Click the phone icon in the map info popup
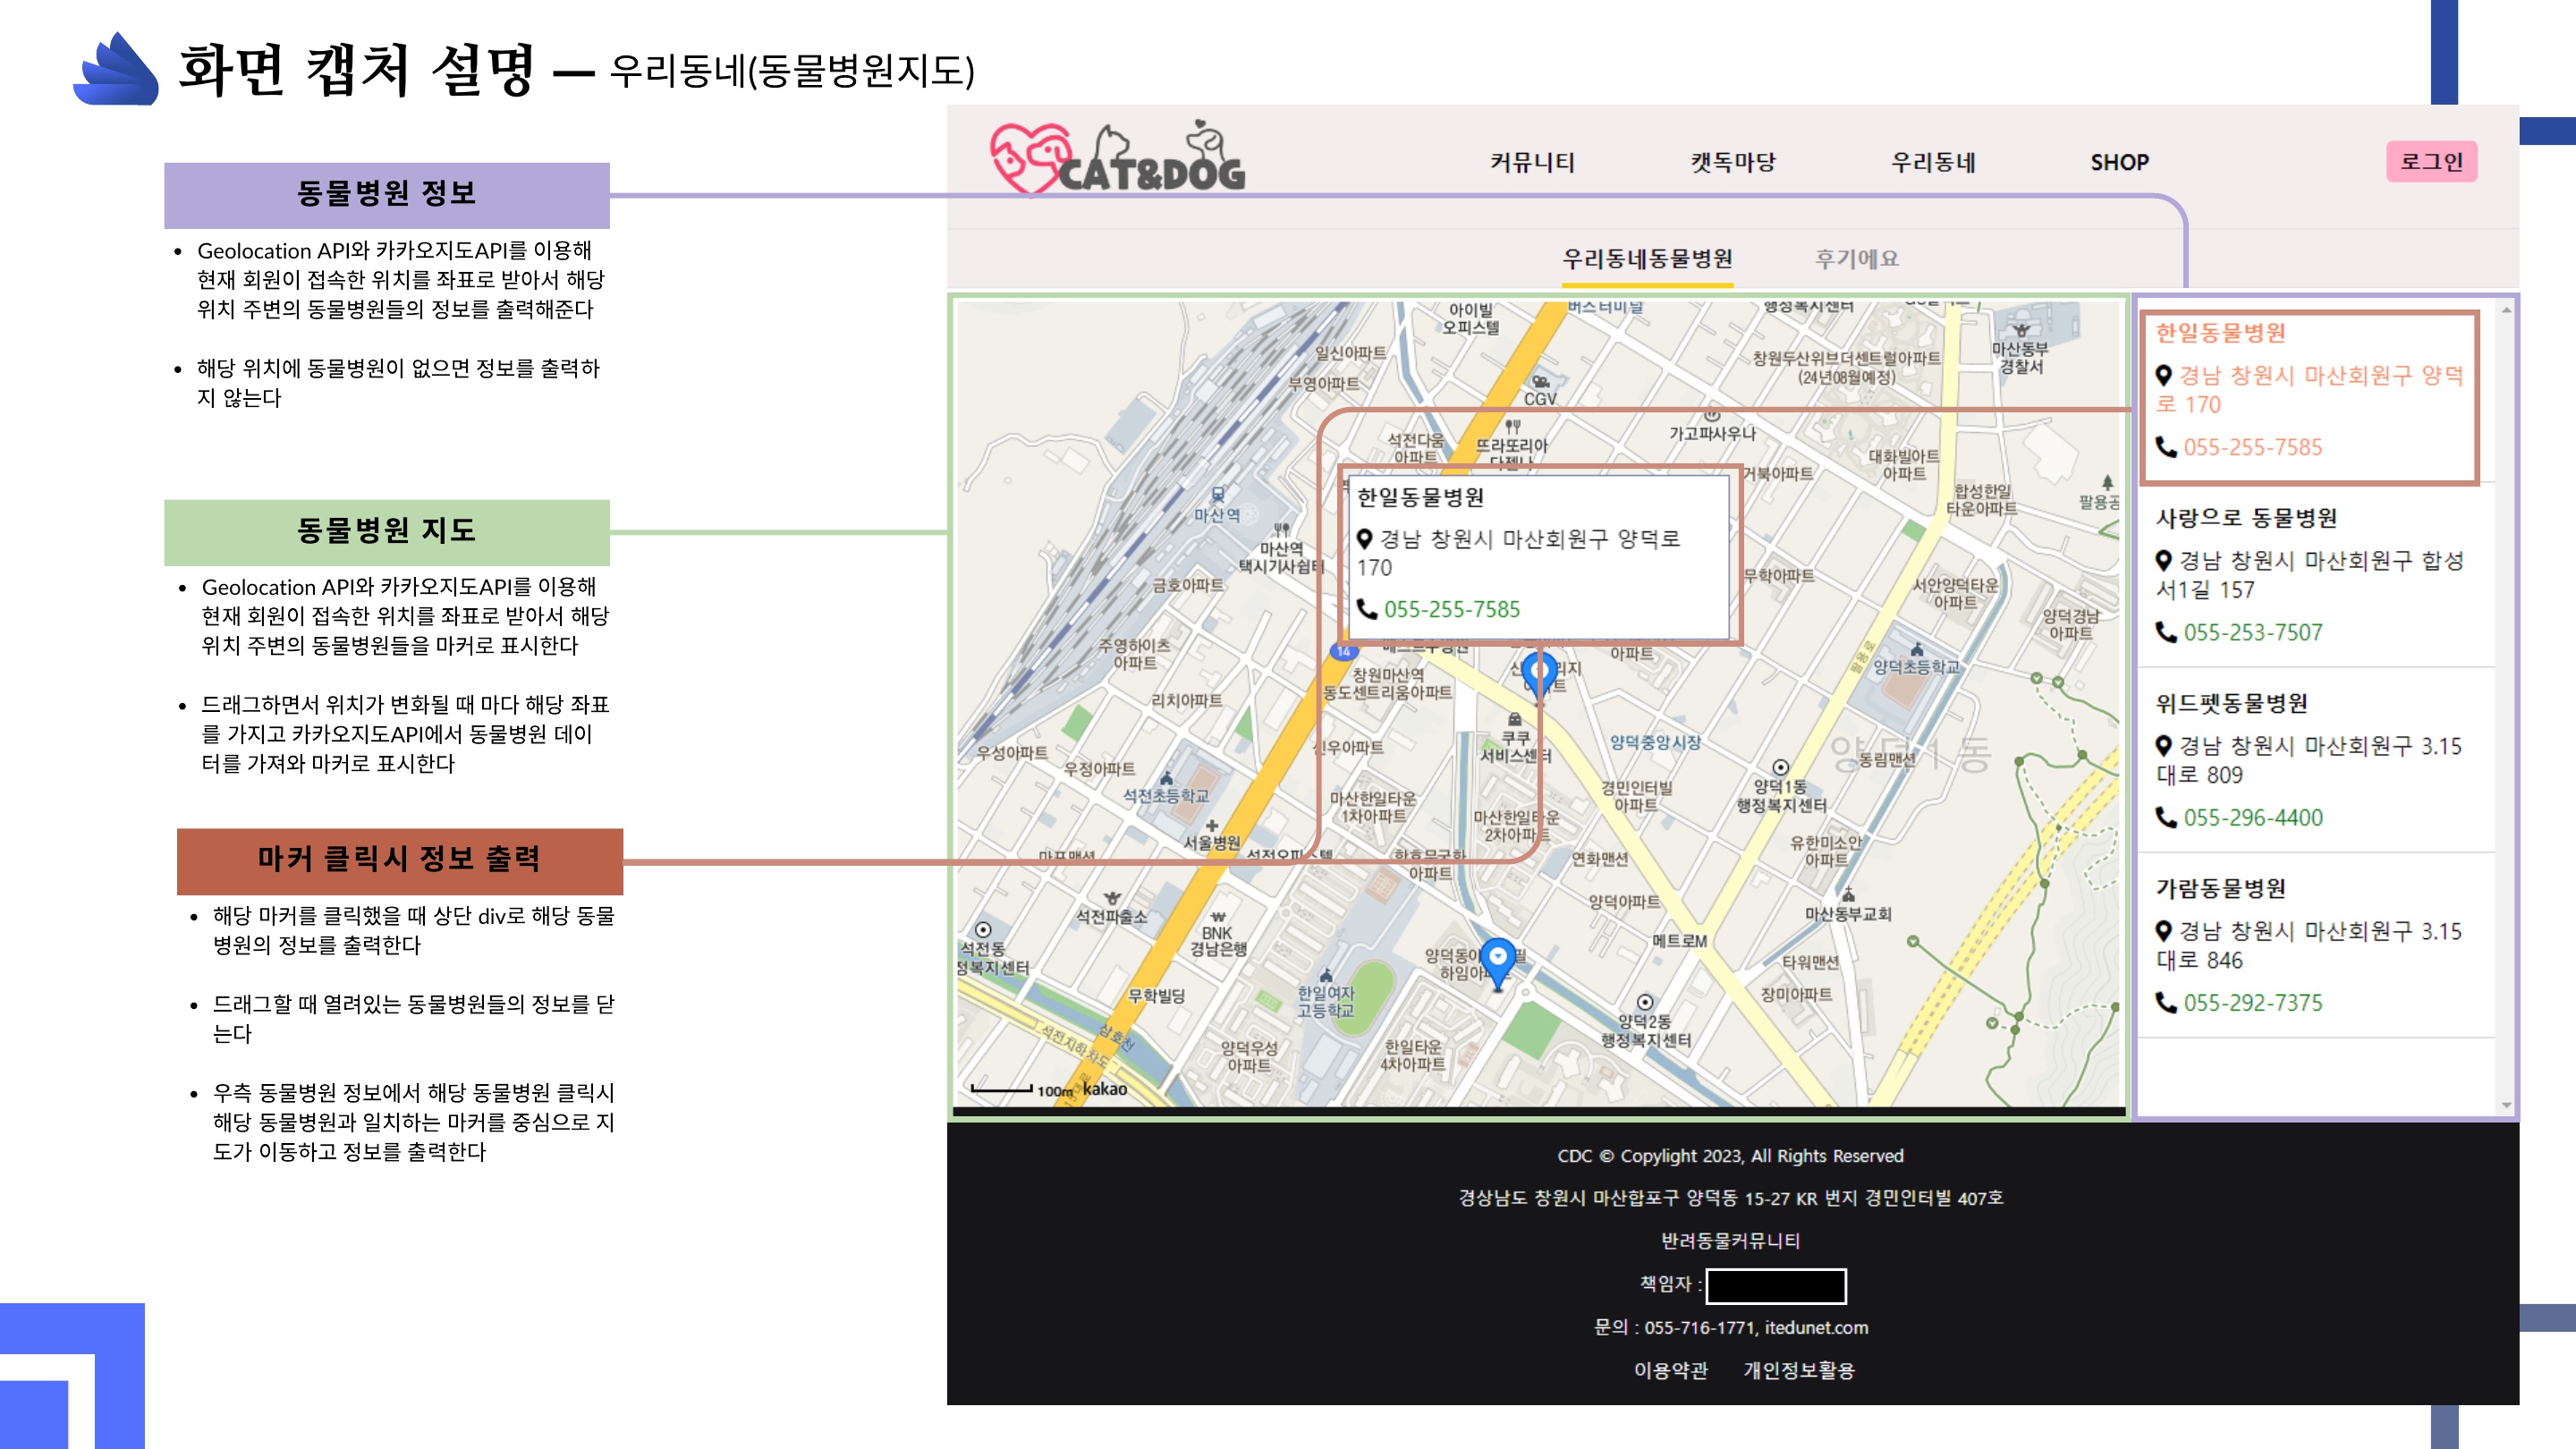 [1367, 609]
